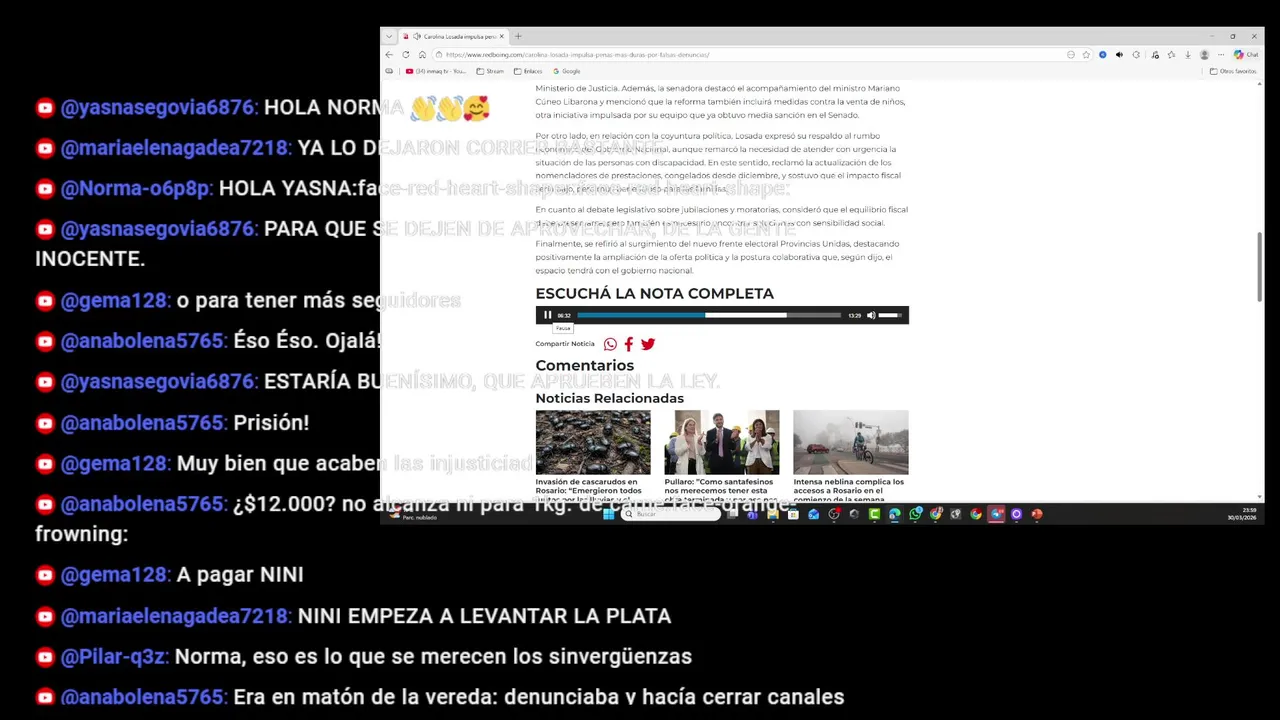Viewport: 1280px width, 720px height.
Task: Mute the tab via toolbar sound icon
Action: click(x=1119, y=55)
